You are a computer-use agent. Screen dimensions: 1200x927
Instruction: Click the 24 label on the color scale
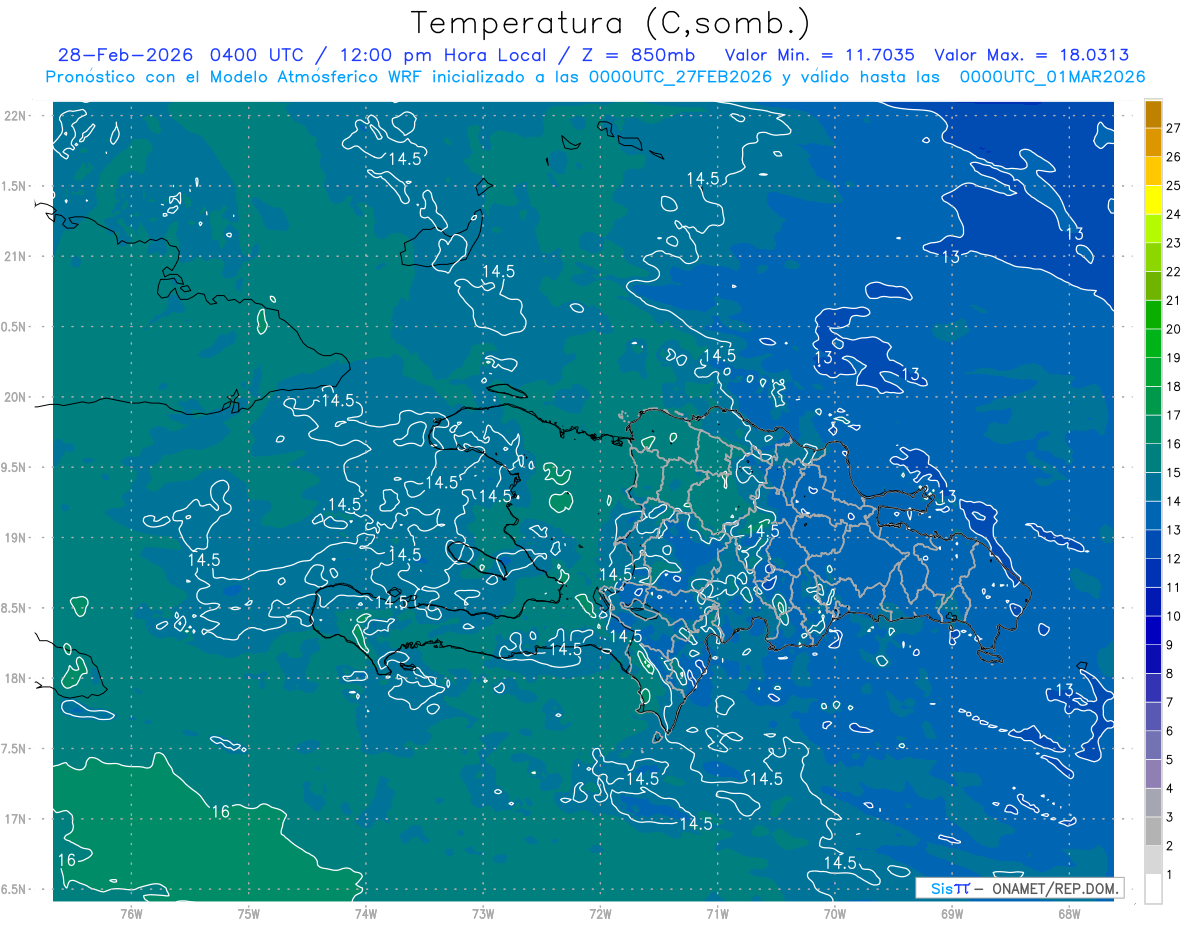[1174, 214]
